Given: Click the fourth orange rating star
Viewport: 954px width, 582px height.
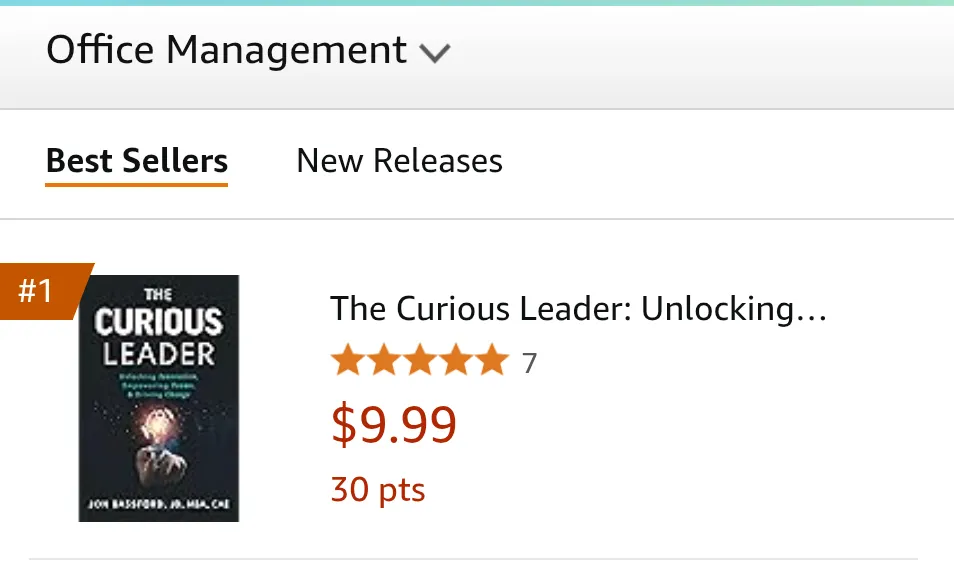Looking at the screenshot, I should [x=456, y=360].
